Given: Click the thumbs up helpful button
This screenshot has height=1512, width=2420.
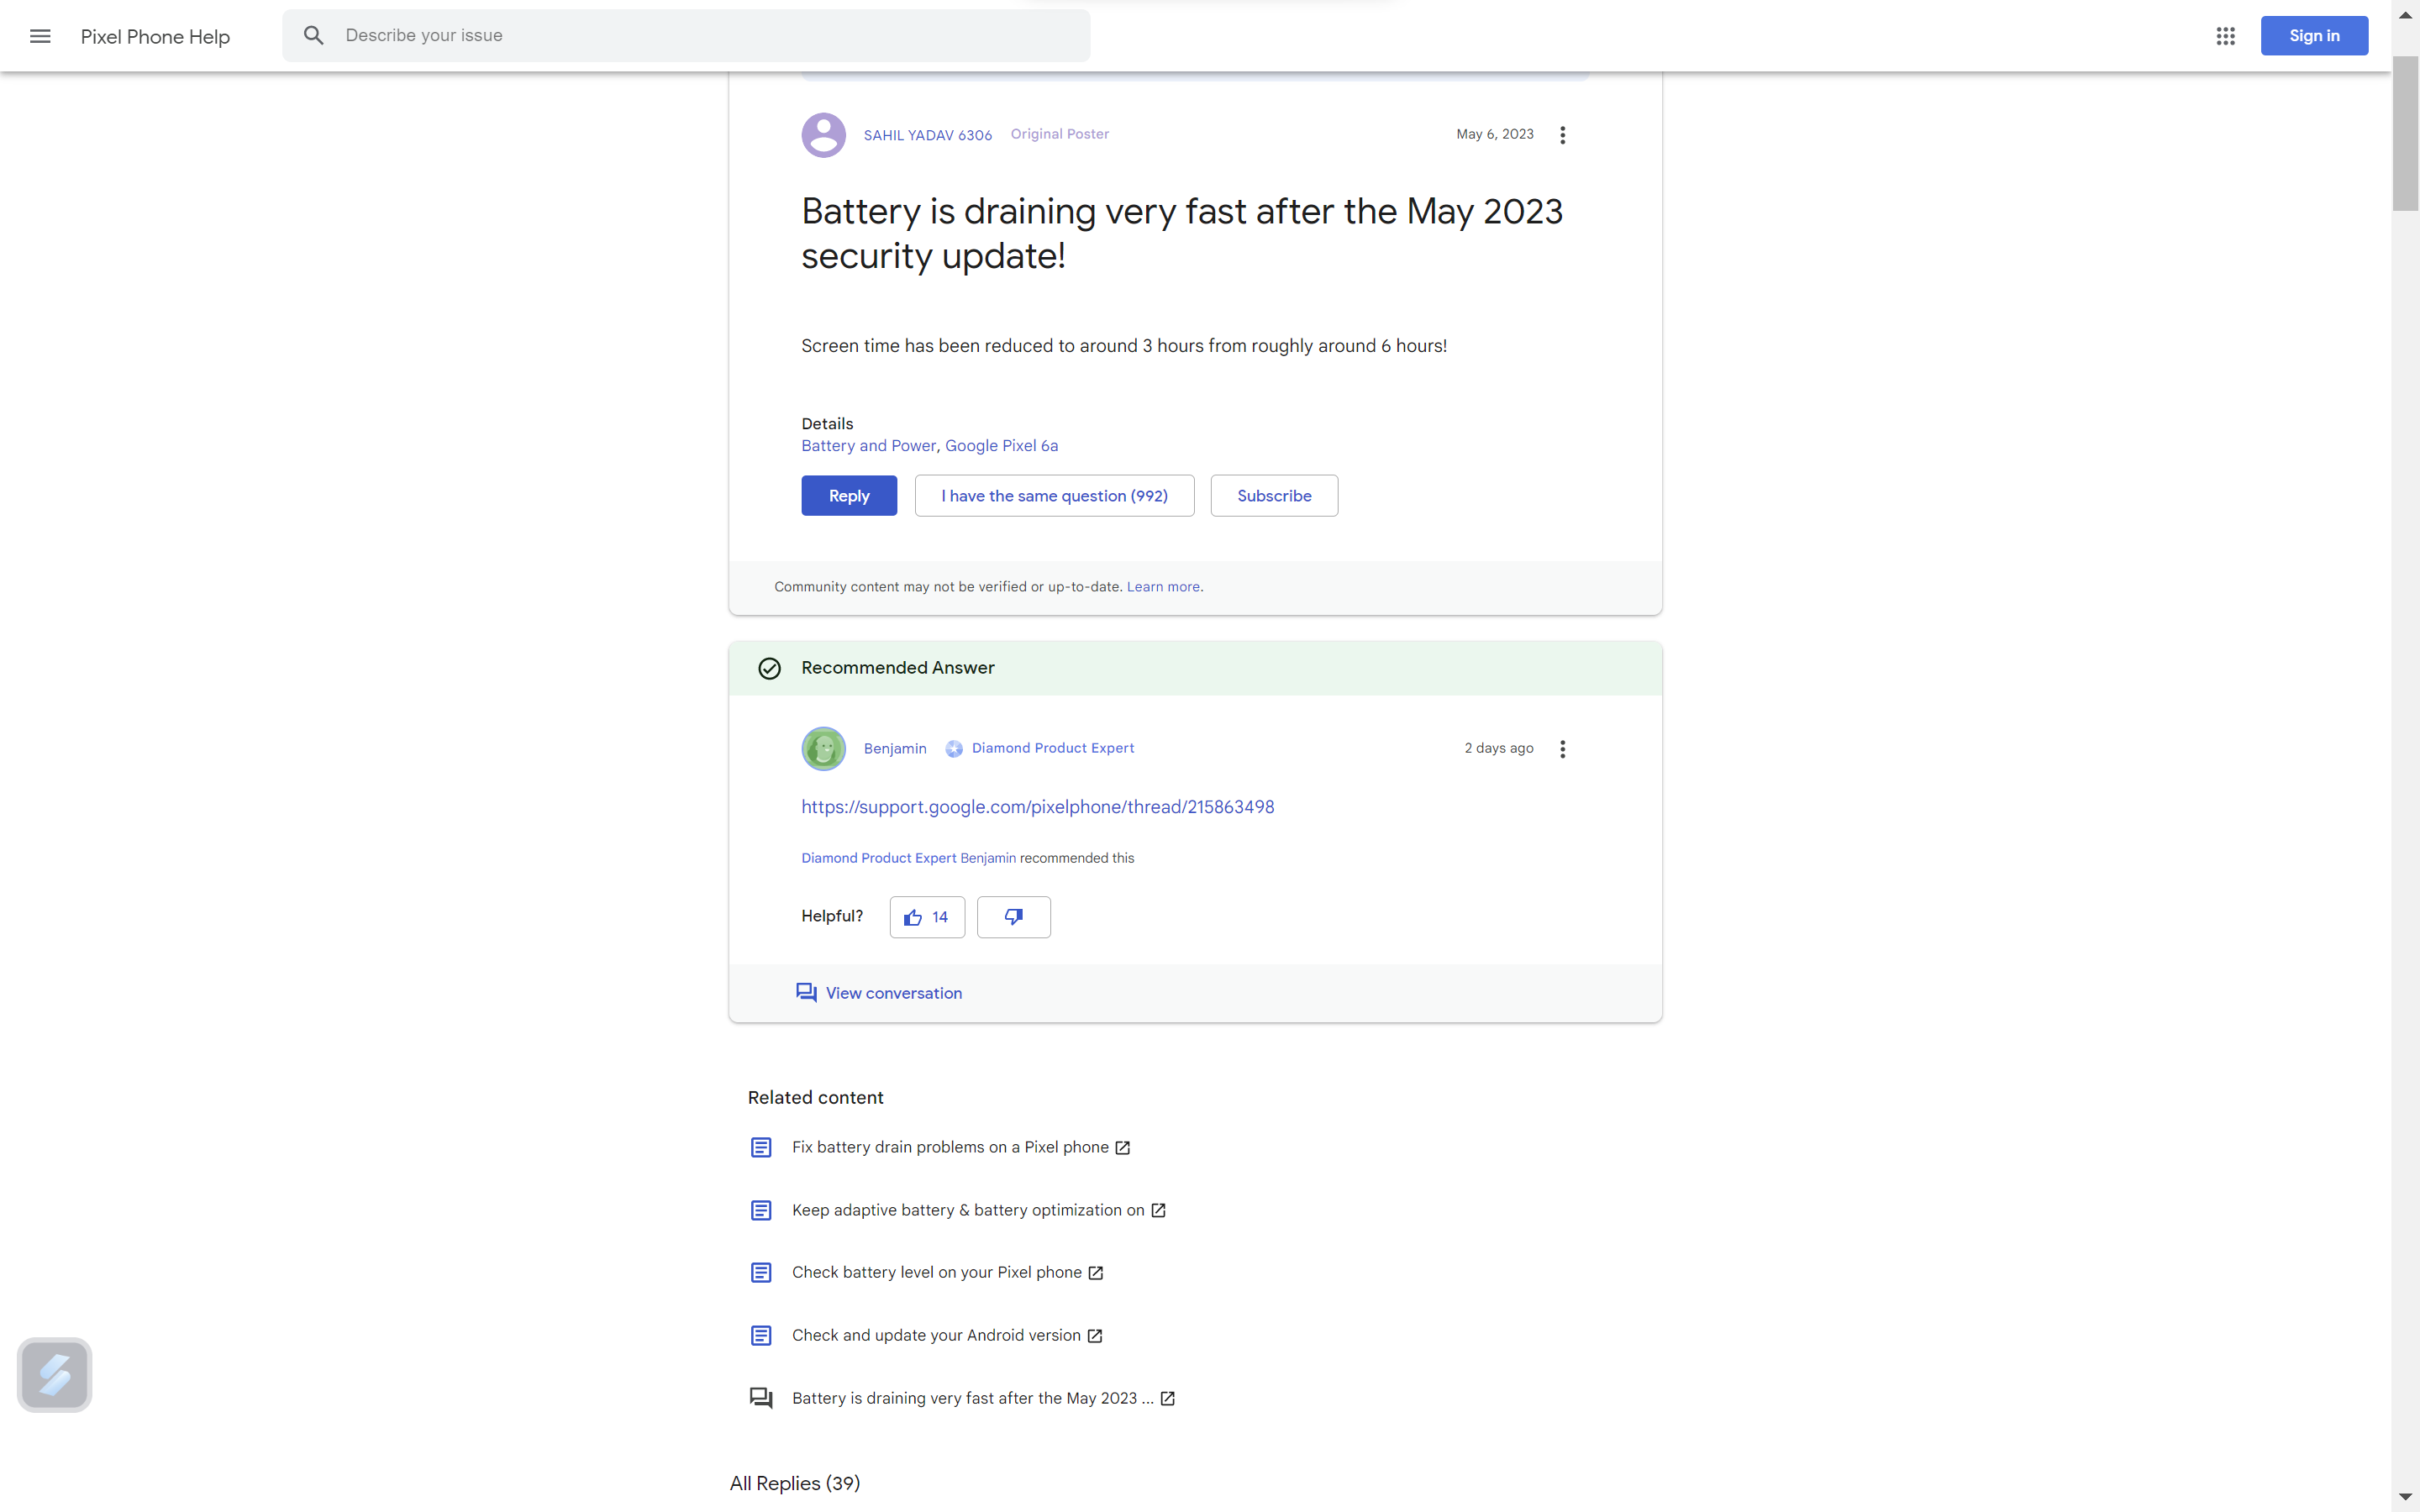Looking at the screenshot, I should (x=927, y=917).
